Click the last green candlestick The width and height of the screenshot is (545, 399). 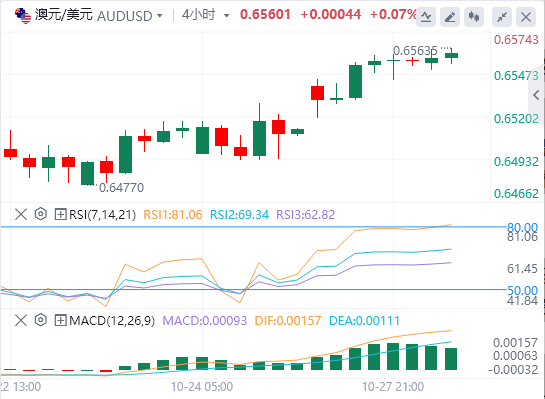452,56
